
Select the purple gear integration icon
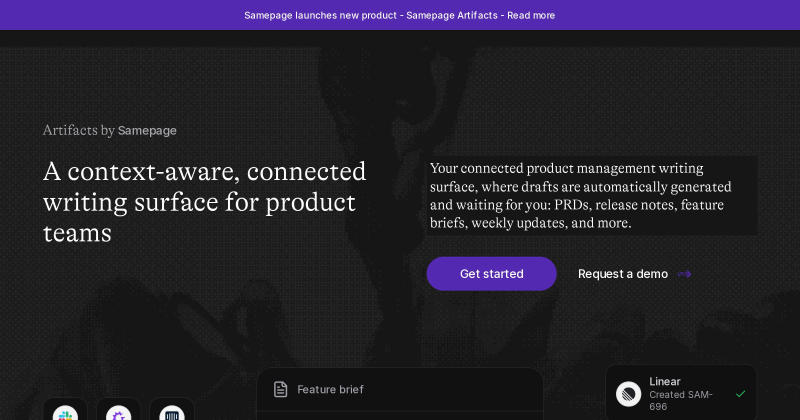(x=118, y=413)
